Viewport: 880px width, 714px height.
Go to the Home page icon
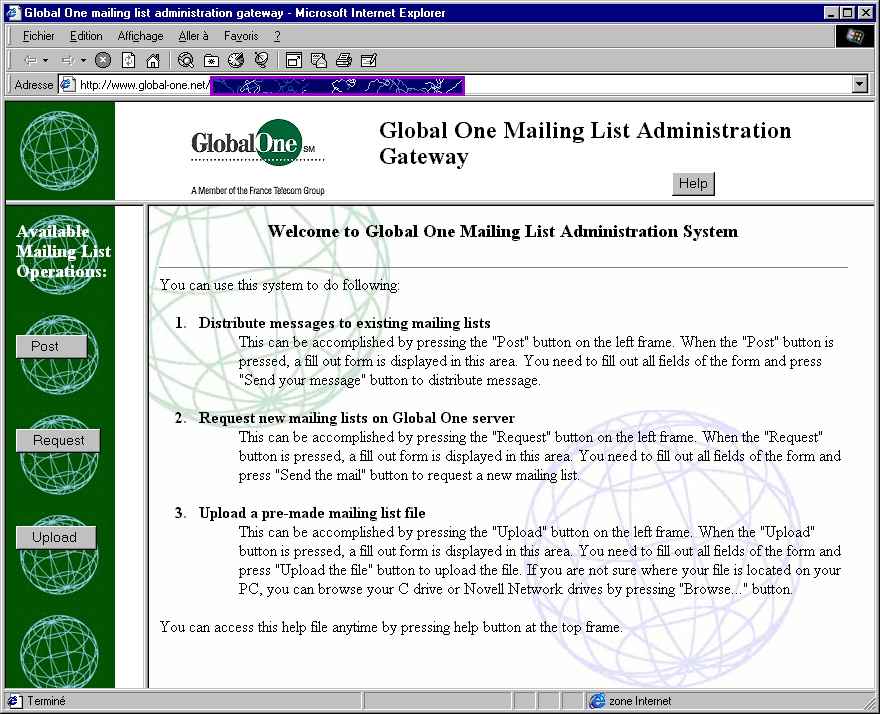[x=153, y=60]
